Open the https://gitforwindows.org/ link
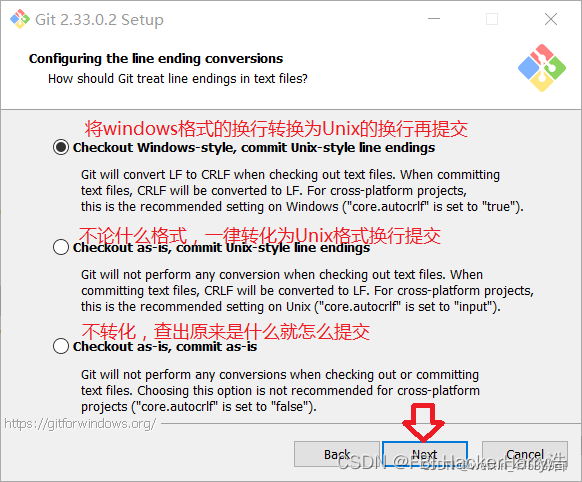Screen dimensions: 582x482 80,423
